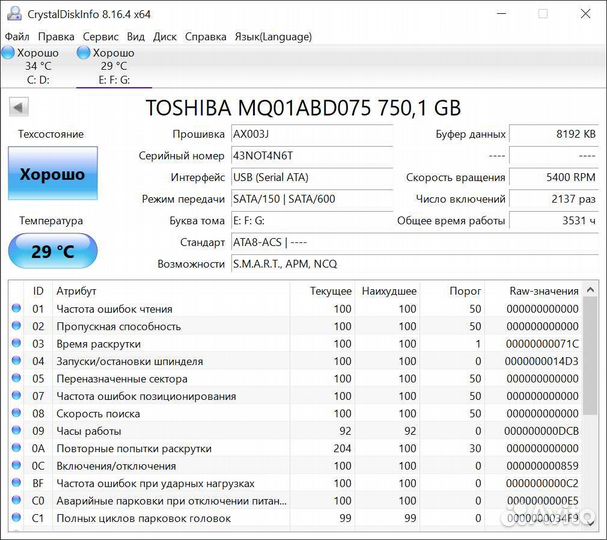607x540 pixels.
Task: Close the CrystalDiskInfo window
Action: click(x=586, y=14)
